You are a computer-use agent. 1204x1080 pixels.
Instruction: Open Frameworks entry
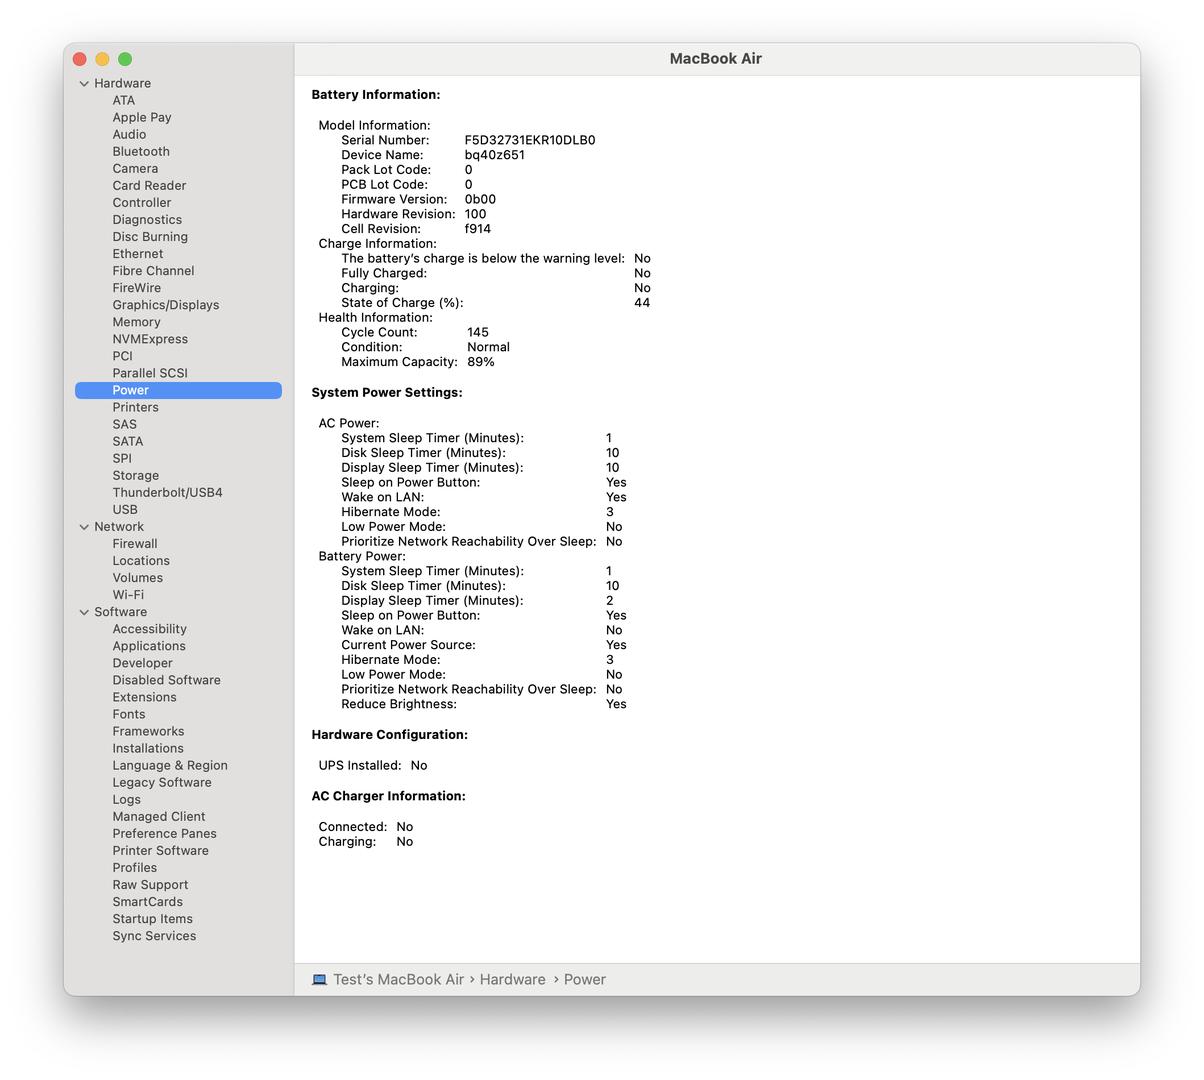click(148, 731)
